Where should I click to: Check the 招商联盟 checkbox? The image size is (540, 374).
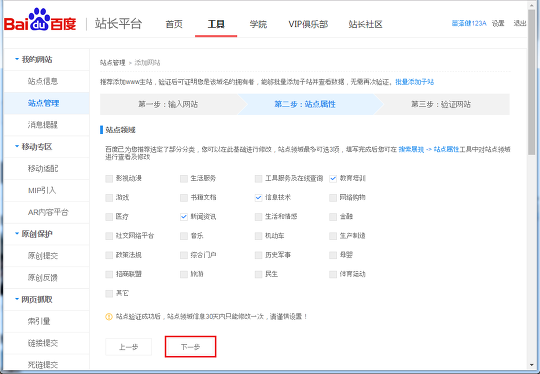pos(109,274)
